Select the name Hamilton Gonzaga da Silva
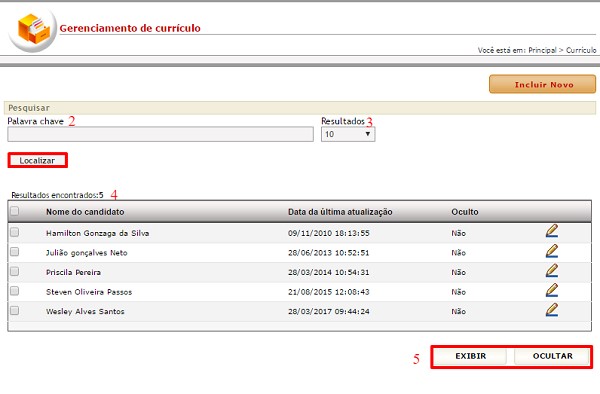Viewport: 600px width, 394px height. (x=98, y=233)
